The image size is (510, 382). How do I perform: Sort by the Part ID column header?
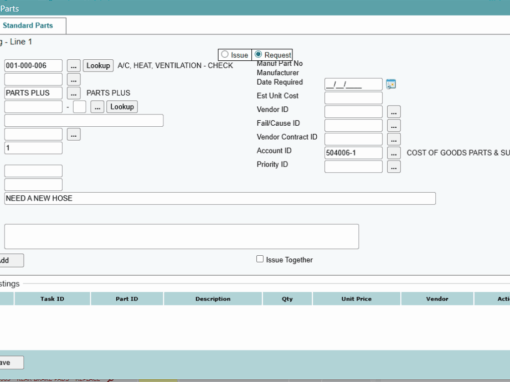[127, 299]
